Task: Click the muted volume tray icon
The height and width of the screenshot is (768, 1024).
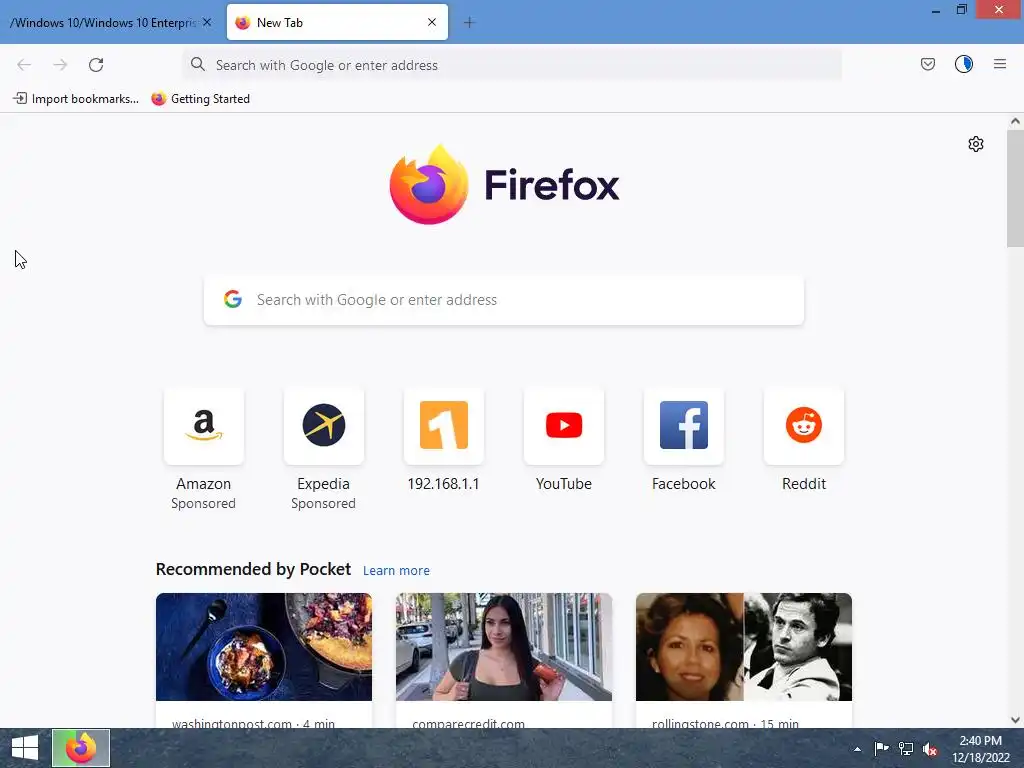Action: tap(930, 749)
